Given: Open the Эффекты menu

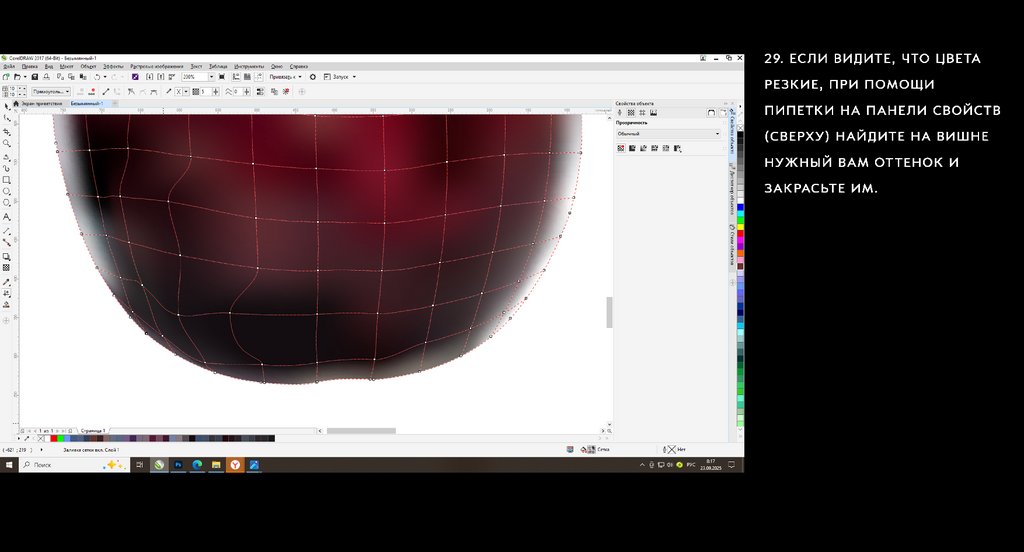Looking at the screenshot, I should 113,66.
